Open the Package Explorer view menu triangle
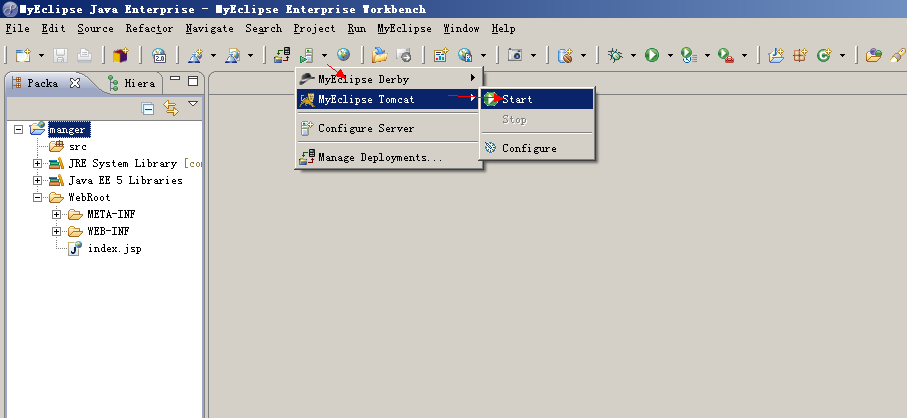The width and height of the screenshot is (907, 418). [x=193, y=104]
